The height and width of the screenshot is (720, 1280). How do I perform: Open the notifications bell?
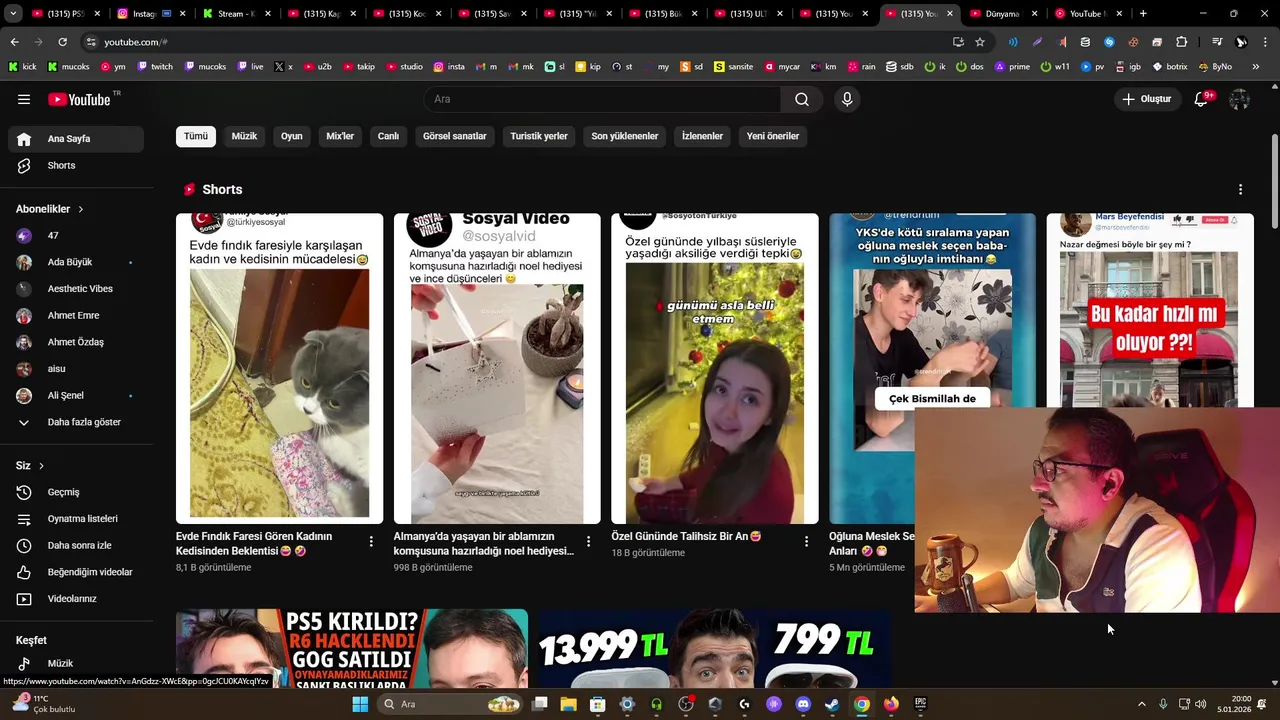[x=1203, y=99]
